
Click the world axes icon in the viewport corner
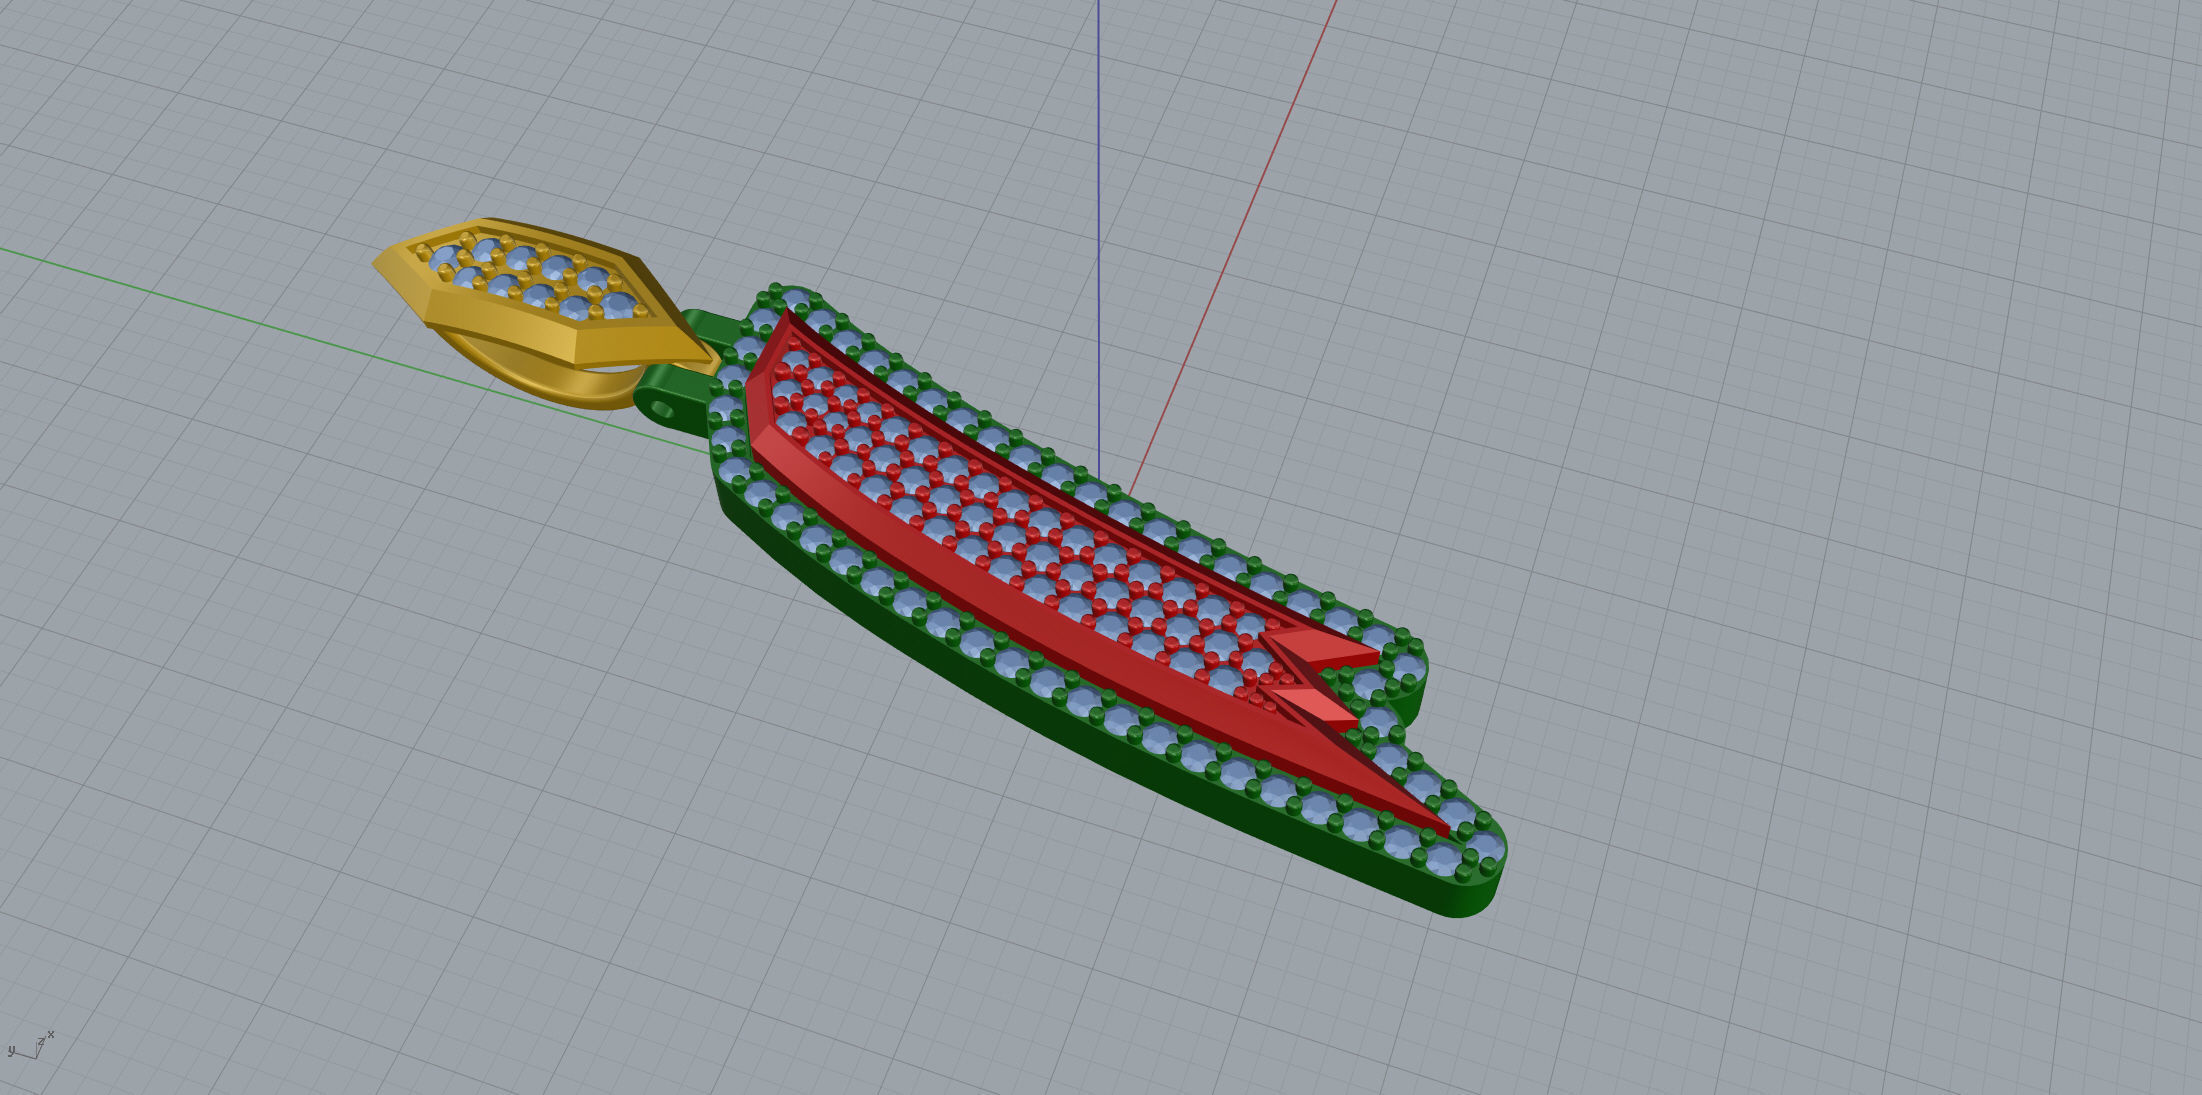tap(31, 1046)
